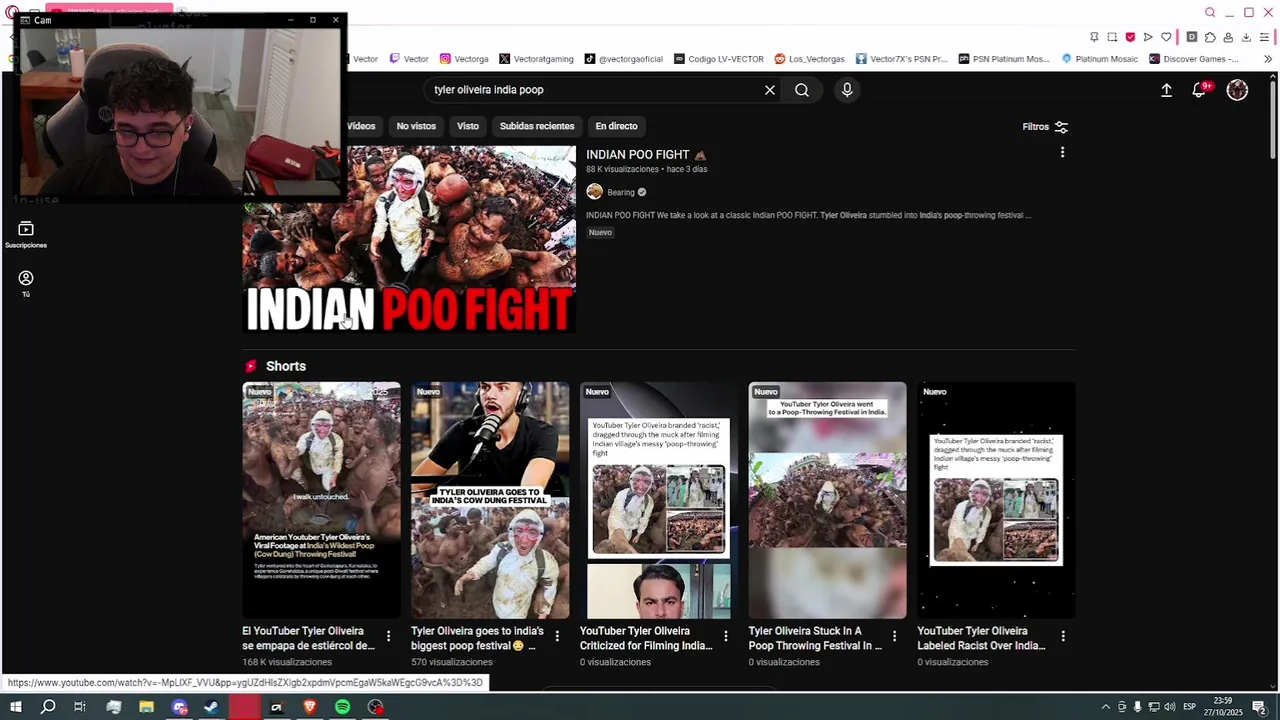Open Codigo LV-VECTOR bookmark

pos(719,59)
